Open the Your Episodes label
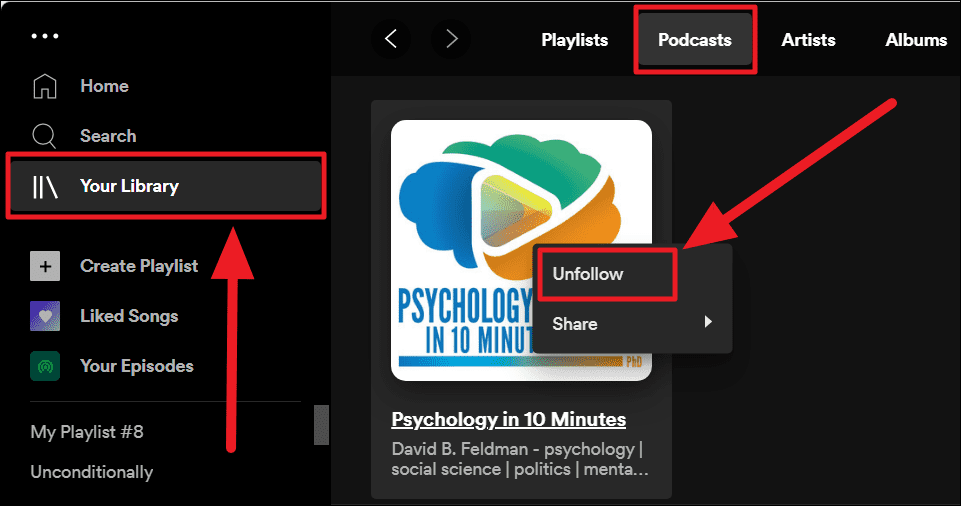 pyautogui.click(x=137, y=366)
